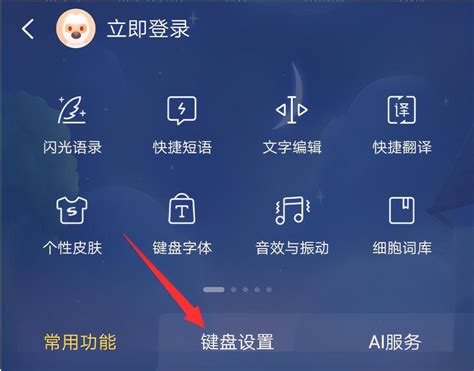The width and height of the screenshot is (474, 371).
Task: Jump to third page indicator dot
Action: 245,290
